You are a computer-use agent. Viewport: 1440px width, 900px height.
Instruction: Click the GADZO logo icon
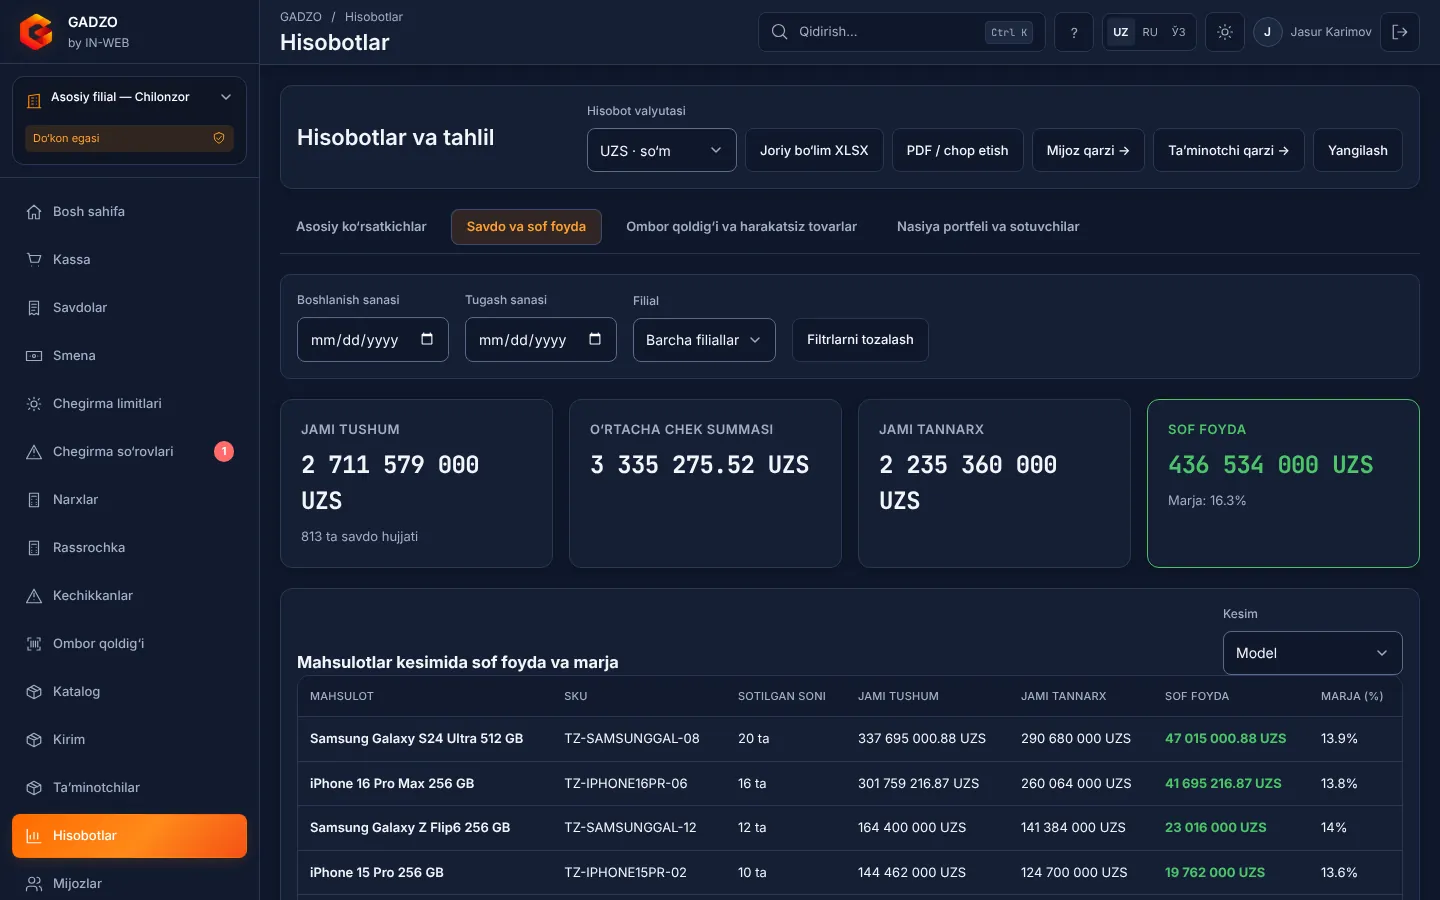36,32
